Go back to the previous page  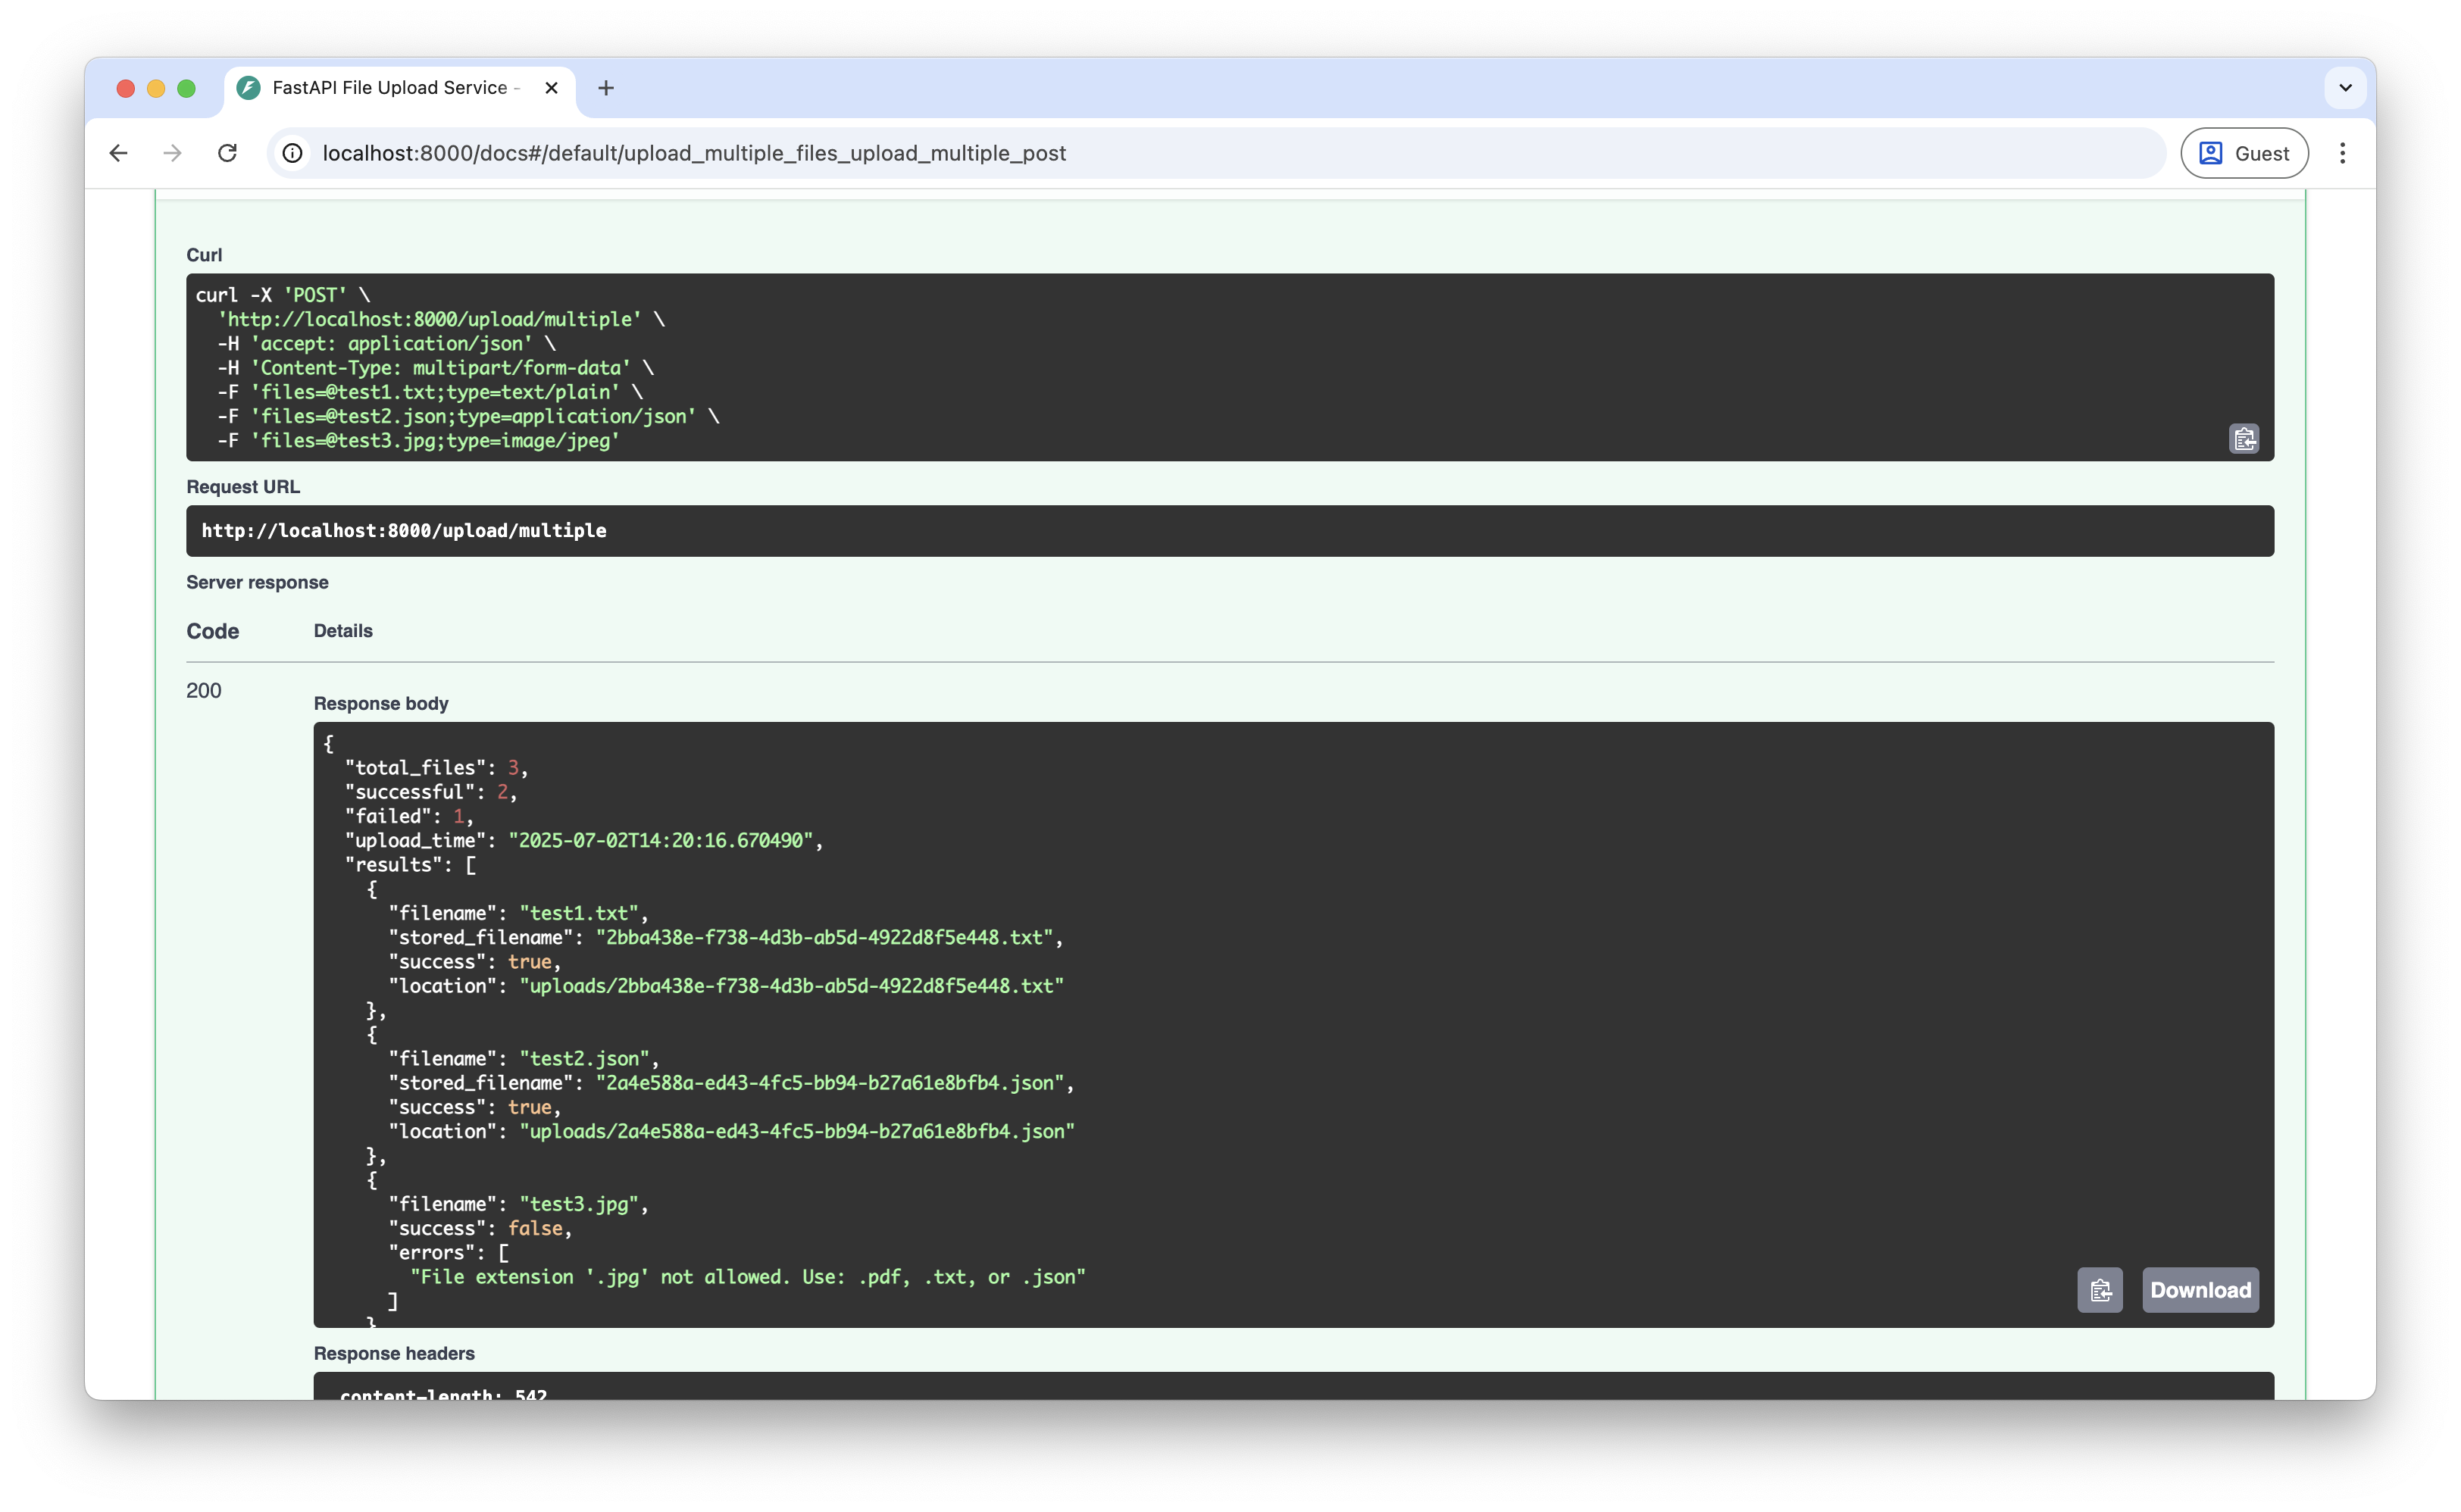(118, 153)
